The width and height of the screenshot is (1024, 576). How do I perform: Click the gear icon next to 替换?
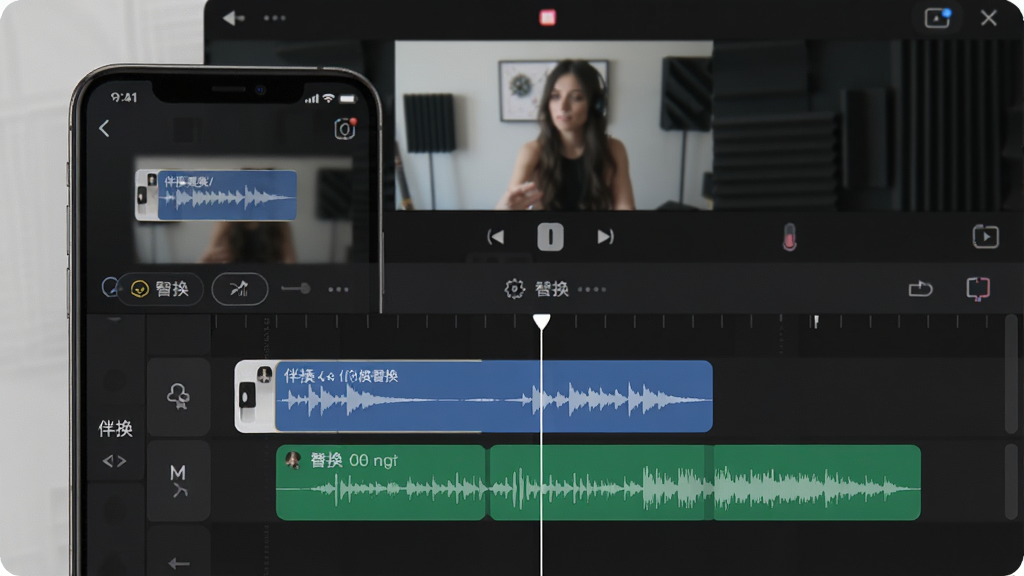coord(515,289)
